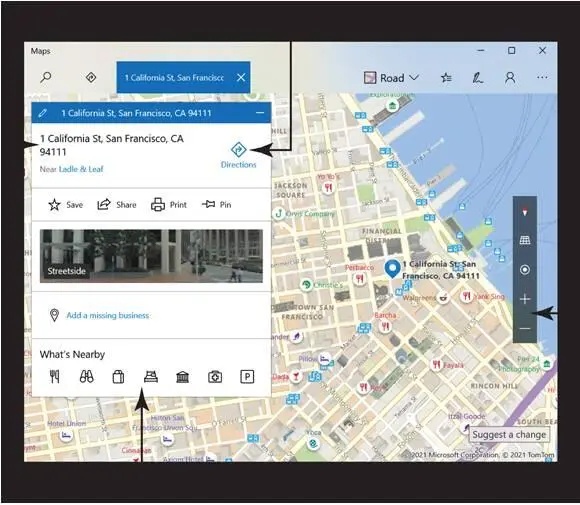Click Barcha restaurant marker on map
The image size is (580, 505).
tap(385, 326)
